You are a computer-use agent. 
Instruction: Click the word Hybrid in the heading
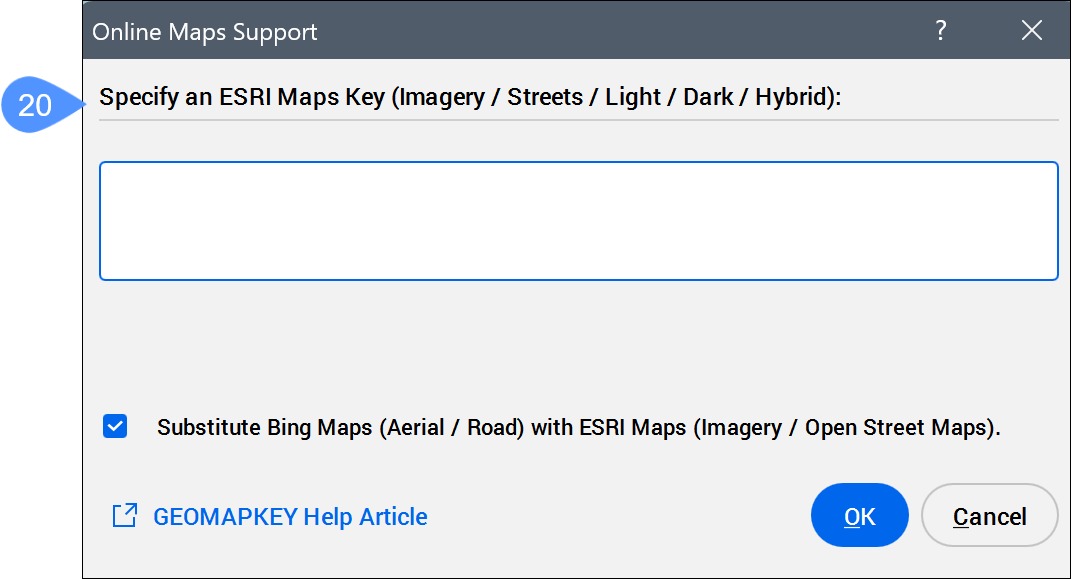click(789, 98)
